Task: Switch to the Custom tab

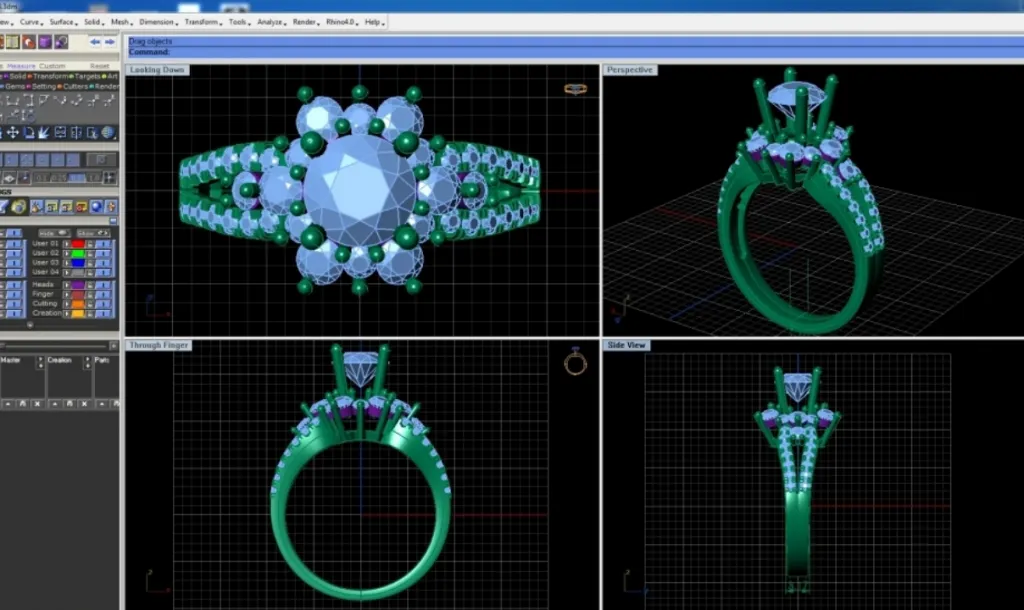Action: (52, 65)
